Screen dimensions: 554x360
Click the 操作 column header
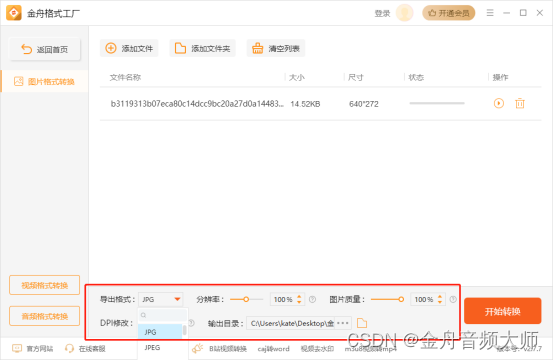[x=500, y=77]
